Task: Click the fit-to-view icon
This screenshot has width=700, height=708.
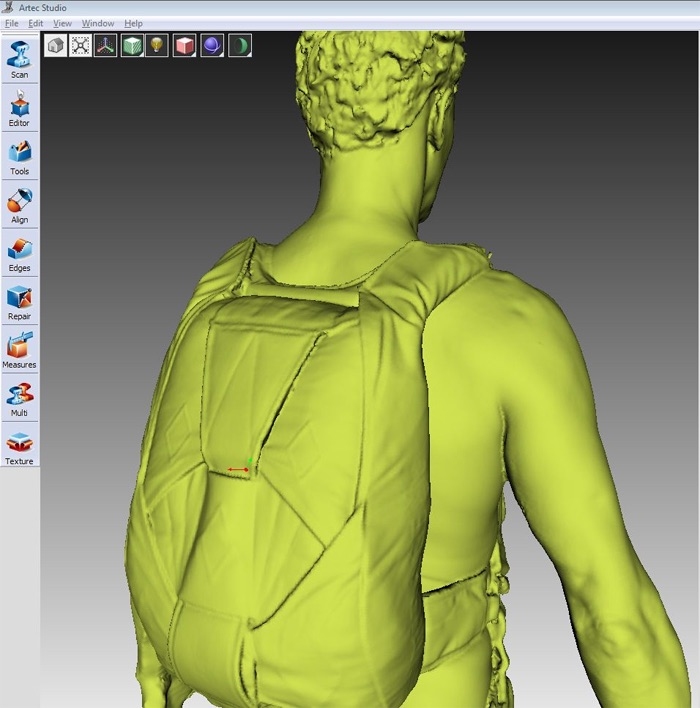Action: tap(80, 46)
